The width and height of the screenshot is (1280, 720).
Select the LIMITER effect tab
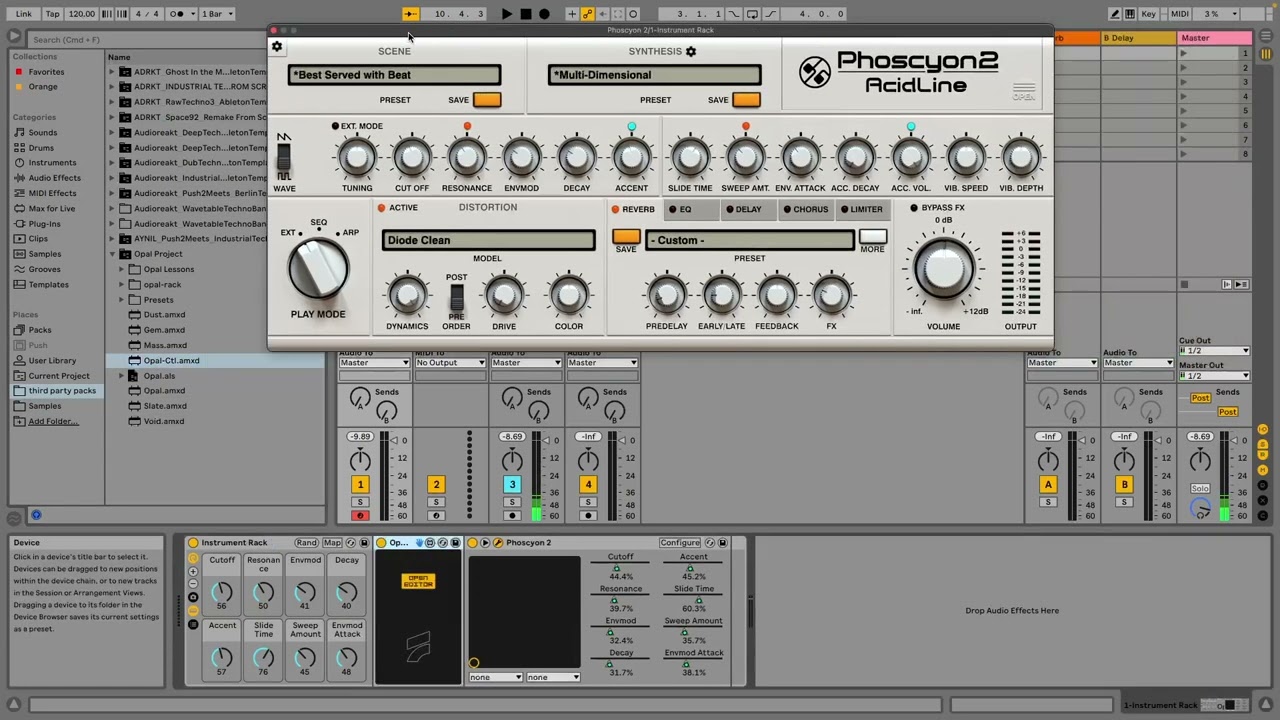click(862, 209)
